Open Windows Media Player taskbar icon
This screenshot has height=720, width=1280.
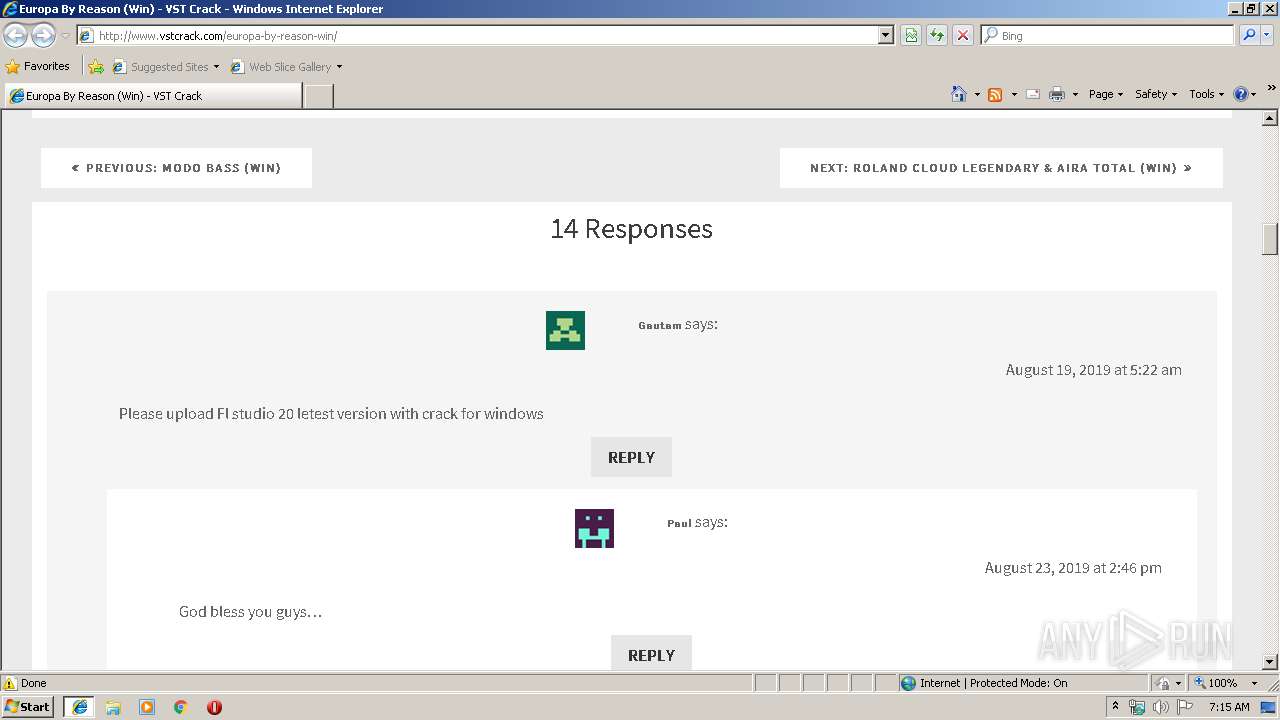pyautogui.click(x=147, y=707)
